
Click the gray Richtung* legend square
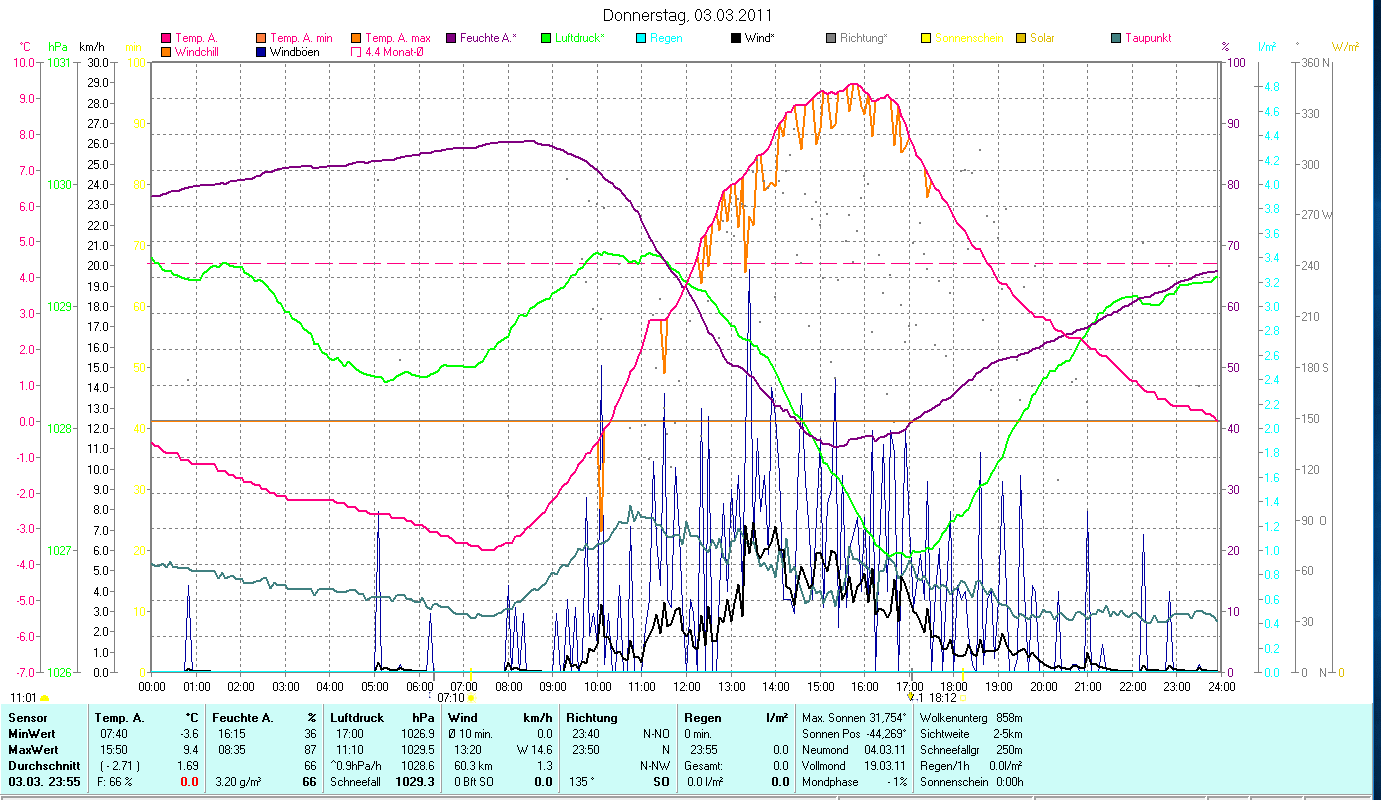click(x=831, y=38)
